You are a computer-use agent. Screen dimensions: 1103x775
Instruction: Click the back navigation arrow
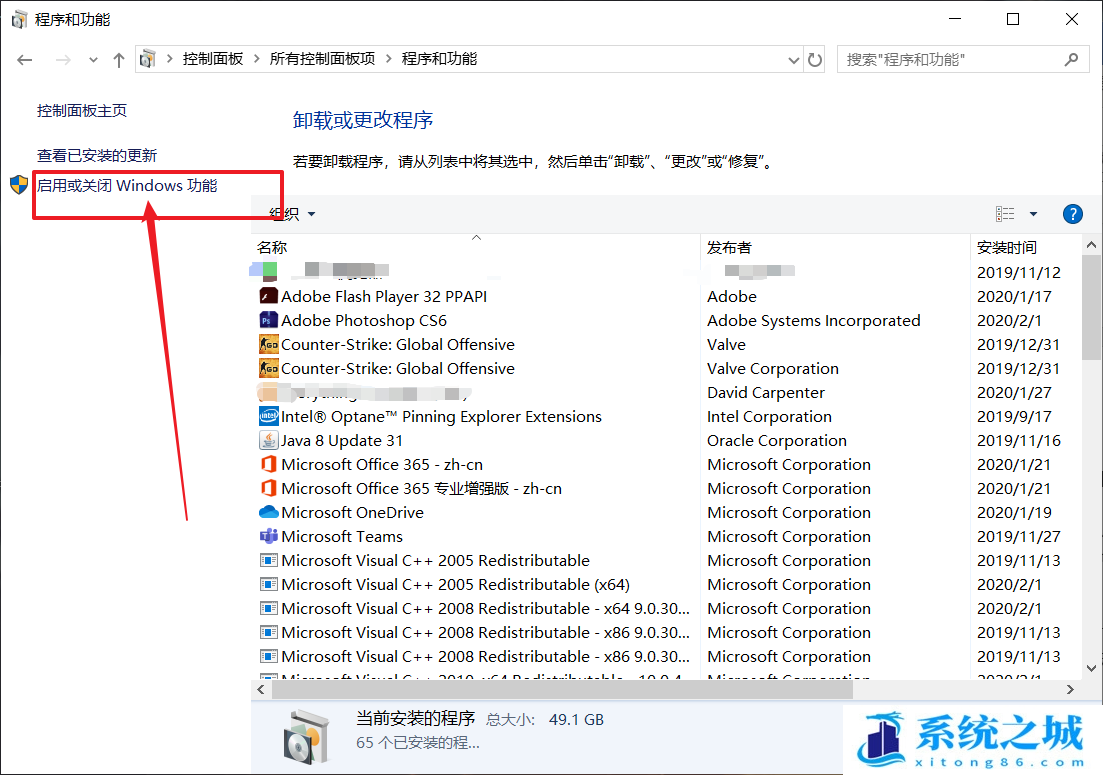click(25, 60)
